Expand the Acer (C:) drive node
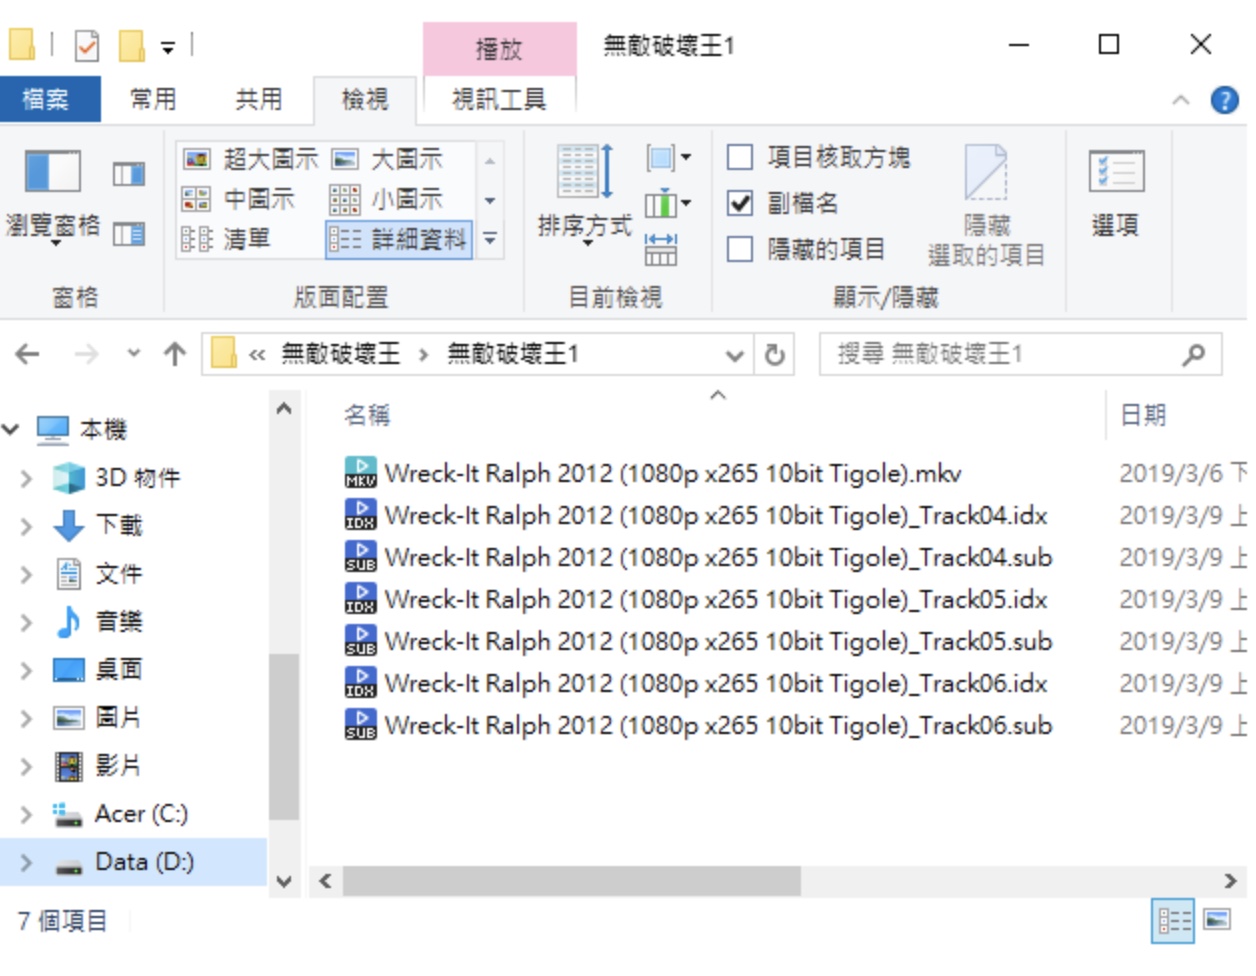 click(x=27, y=814)
